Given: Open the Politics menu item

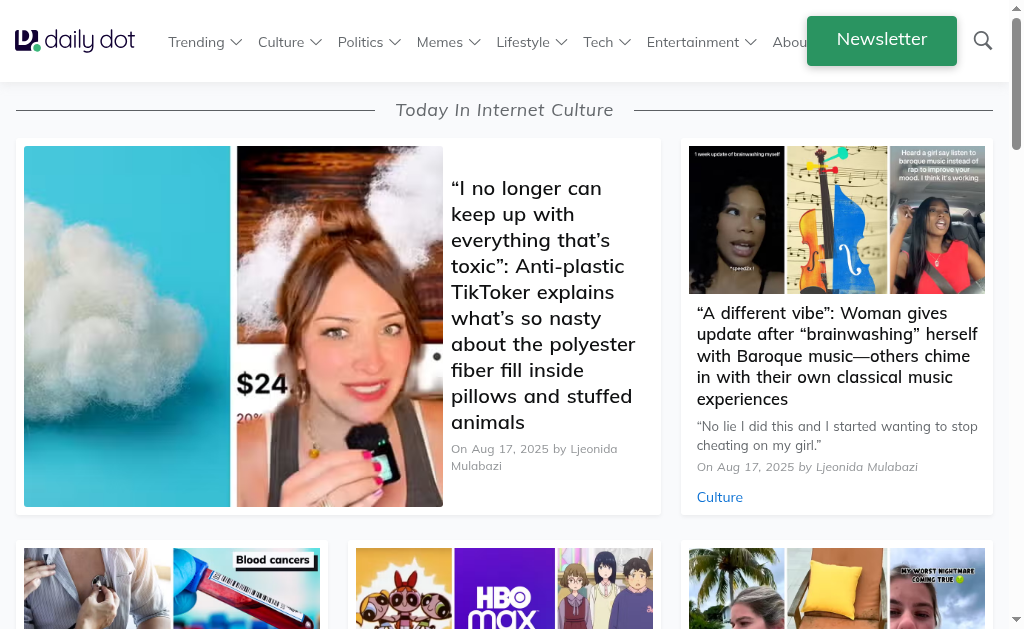Looking at the screenshot, I should 360,42.
